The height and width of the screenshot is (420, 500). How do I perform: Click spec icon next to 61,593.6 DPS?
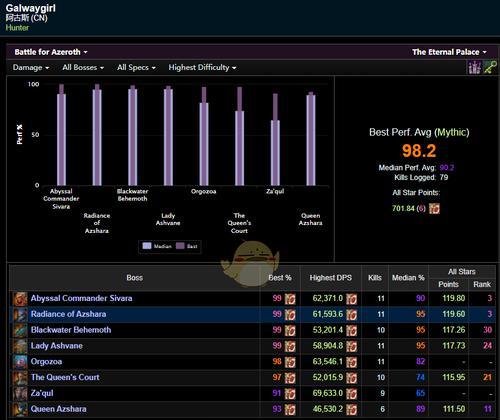coord(351,314)
